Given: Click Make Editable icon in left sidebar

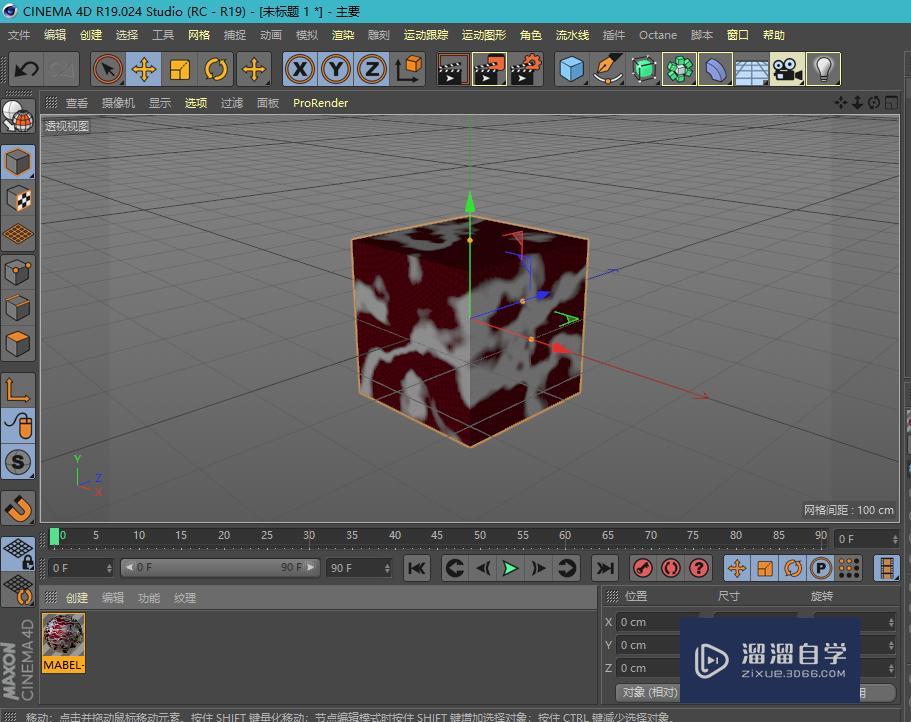Looking at the screenshot, I should [x=18, y=116].
